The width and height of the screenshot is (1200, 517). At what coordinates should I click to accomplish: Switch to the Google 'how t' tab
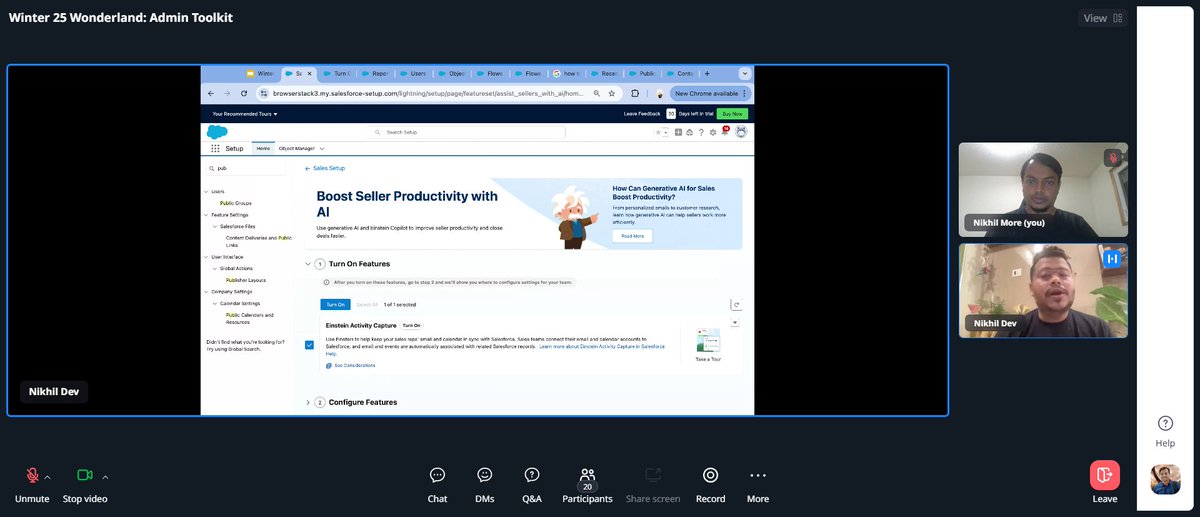[x=567, y=73]
